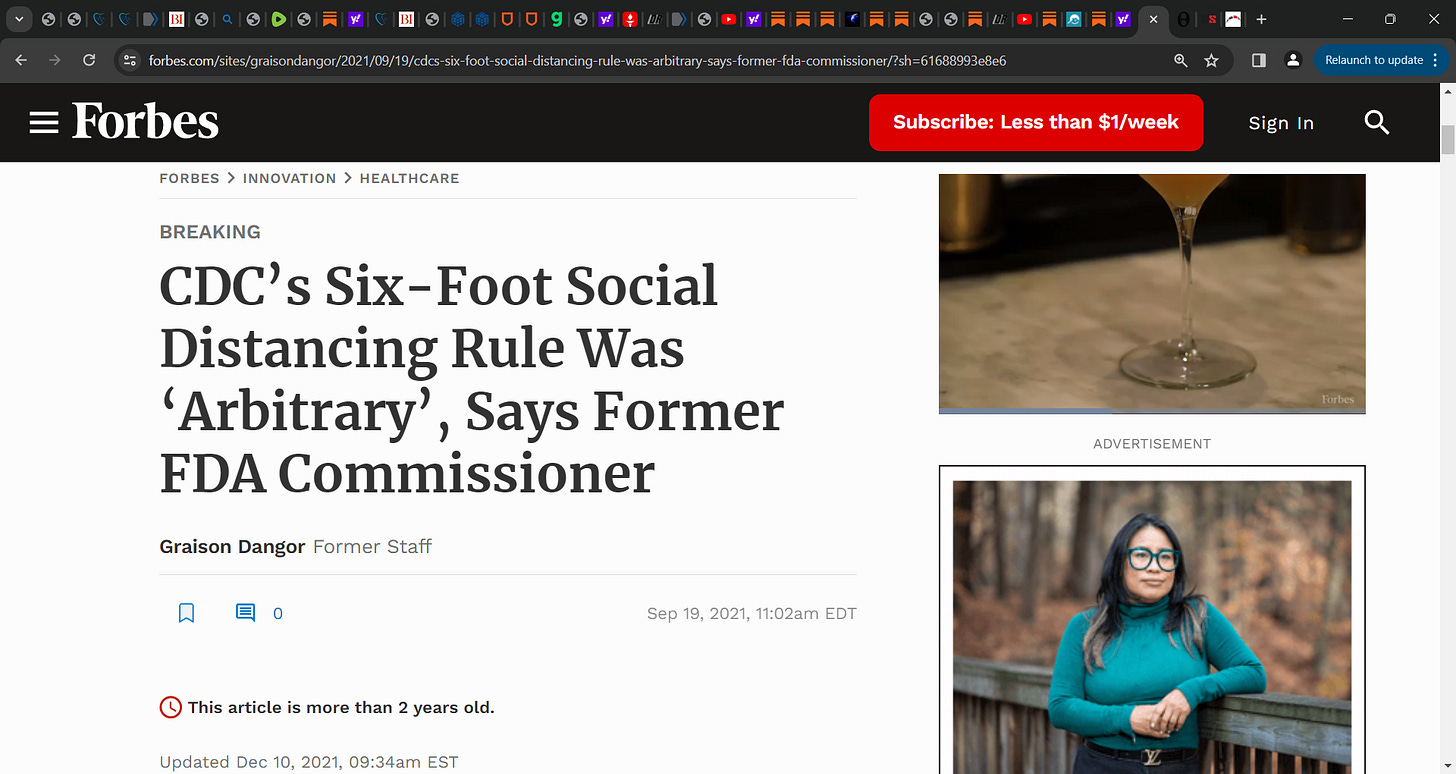Screen dimensions: 1456x774
Task: Switch to the white tab with red arc
Action: pyautogui.click(x=1234, y=19)
